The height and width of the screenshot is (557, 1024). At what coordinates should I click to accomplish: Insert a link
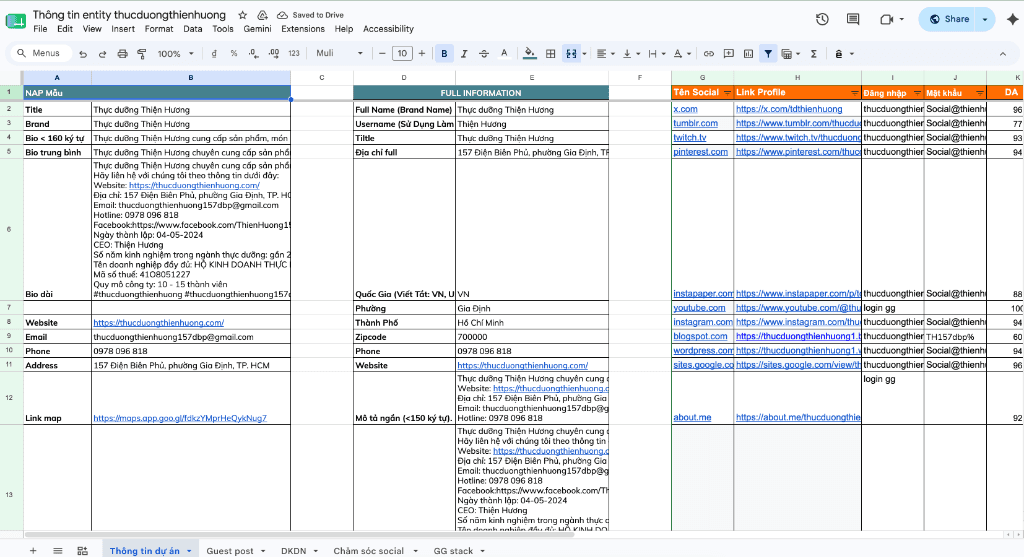pos(709,54)
